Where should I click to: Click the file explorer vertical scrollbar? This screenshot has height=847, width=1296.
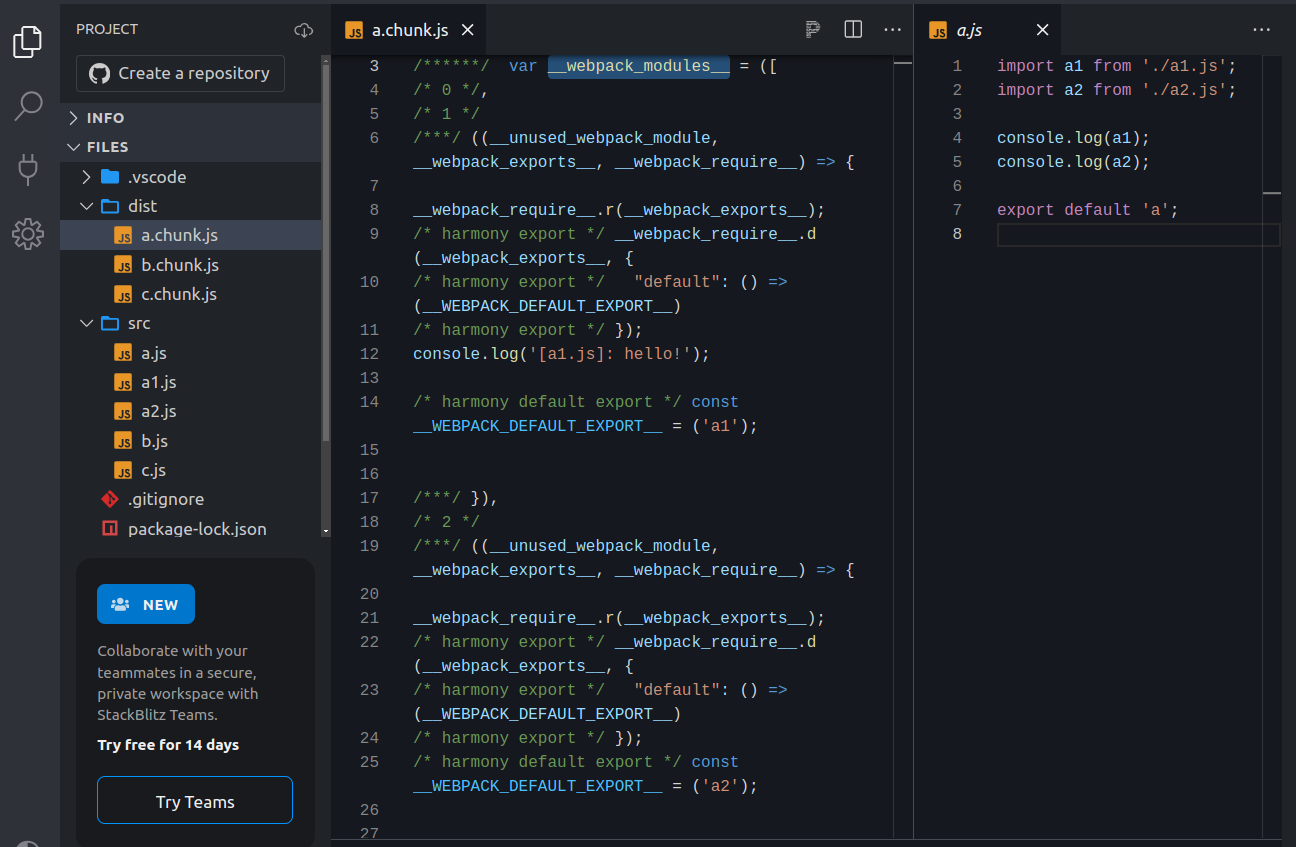325,250
